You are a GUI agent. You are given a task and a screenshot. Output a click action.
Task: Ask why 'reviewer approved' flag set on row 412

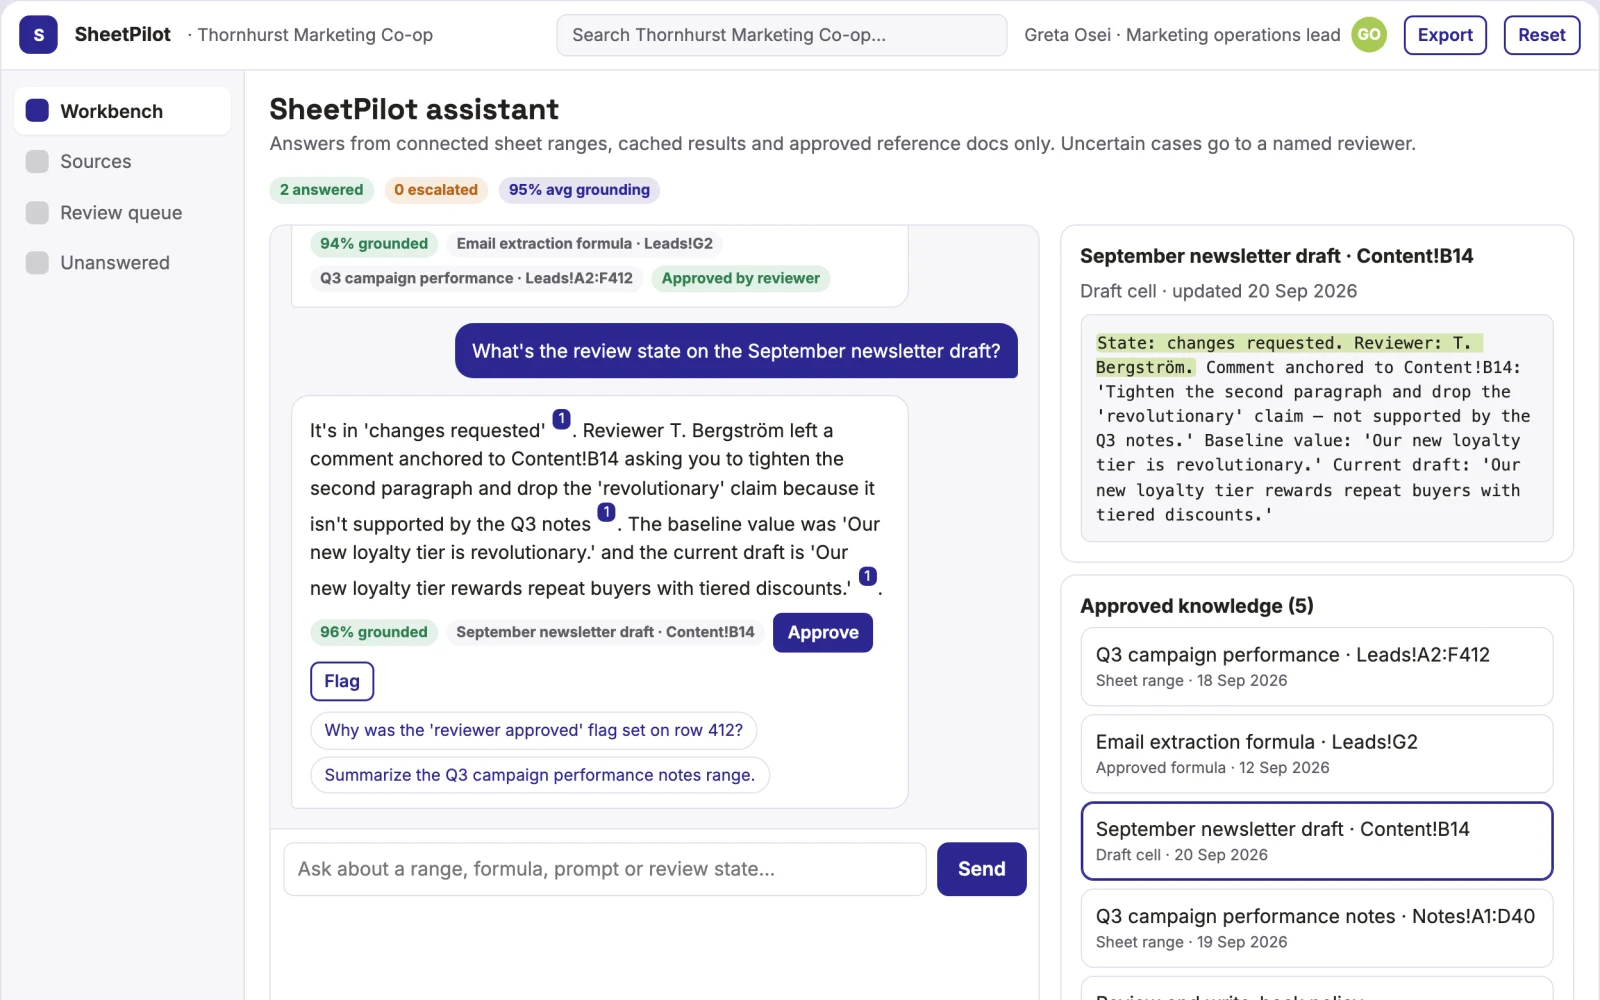pos(534,731)
